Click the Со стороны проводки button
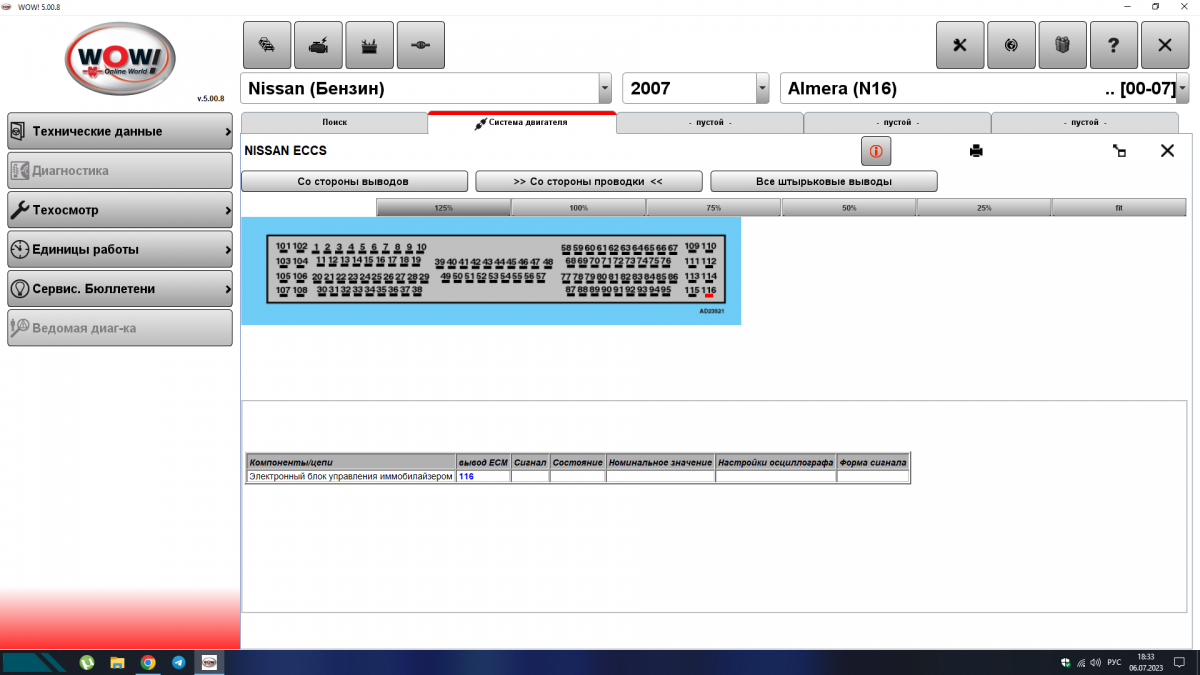The image size is (1200, 675). coord(588,182)
